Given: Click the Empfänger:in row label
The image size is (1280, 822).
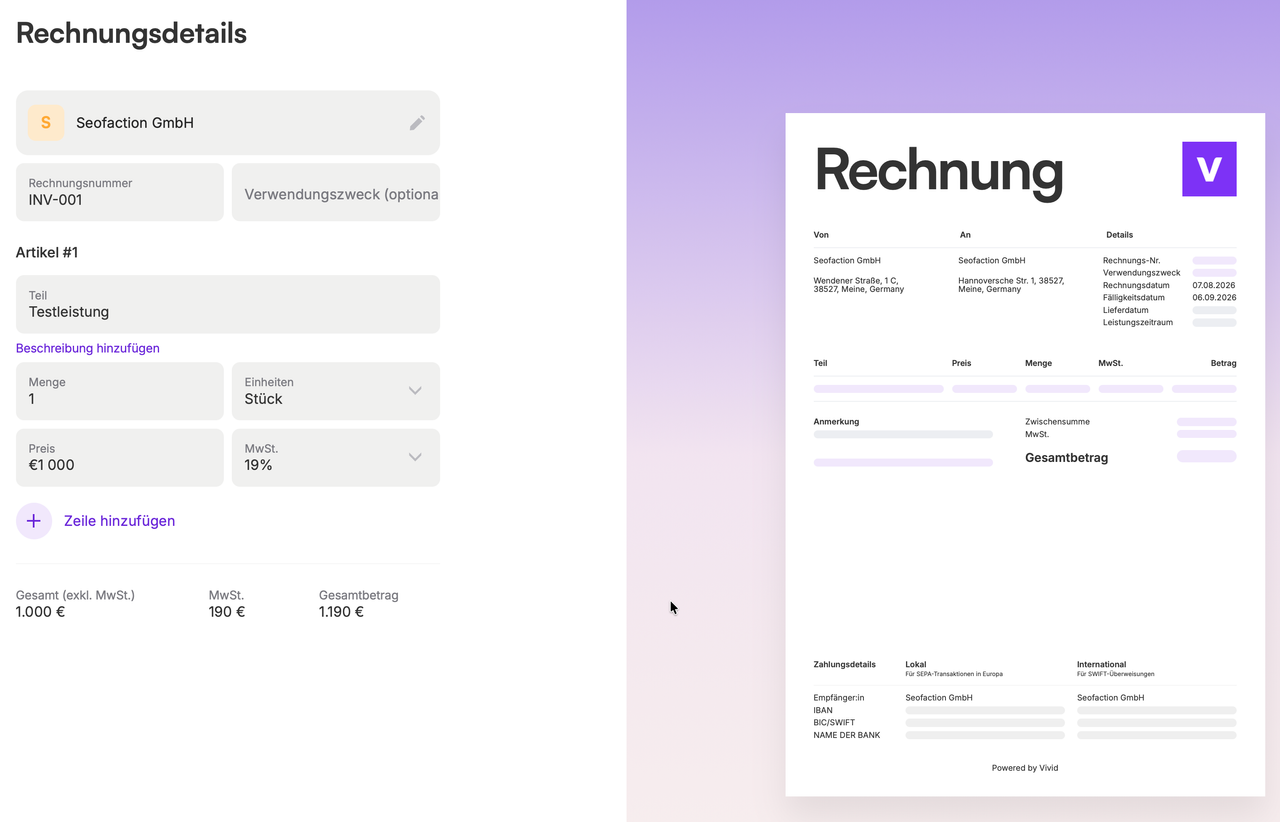Looking at the screenshot, I should [x=839, y=698].
